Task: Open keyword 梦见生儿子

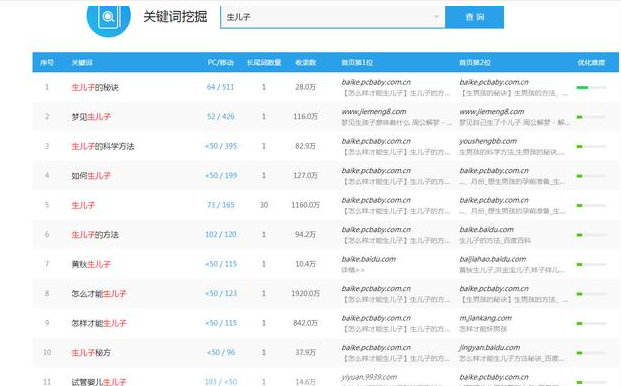Action: click(91, 117)
